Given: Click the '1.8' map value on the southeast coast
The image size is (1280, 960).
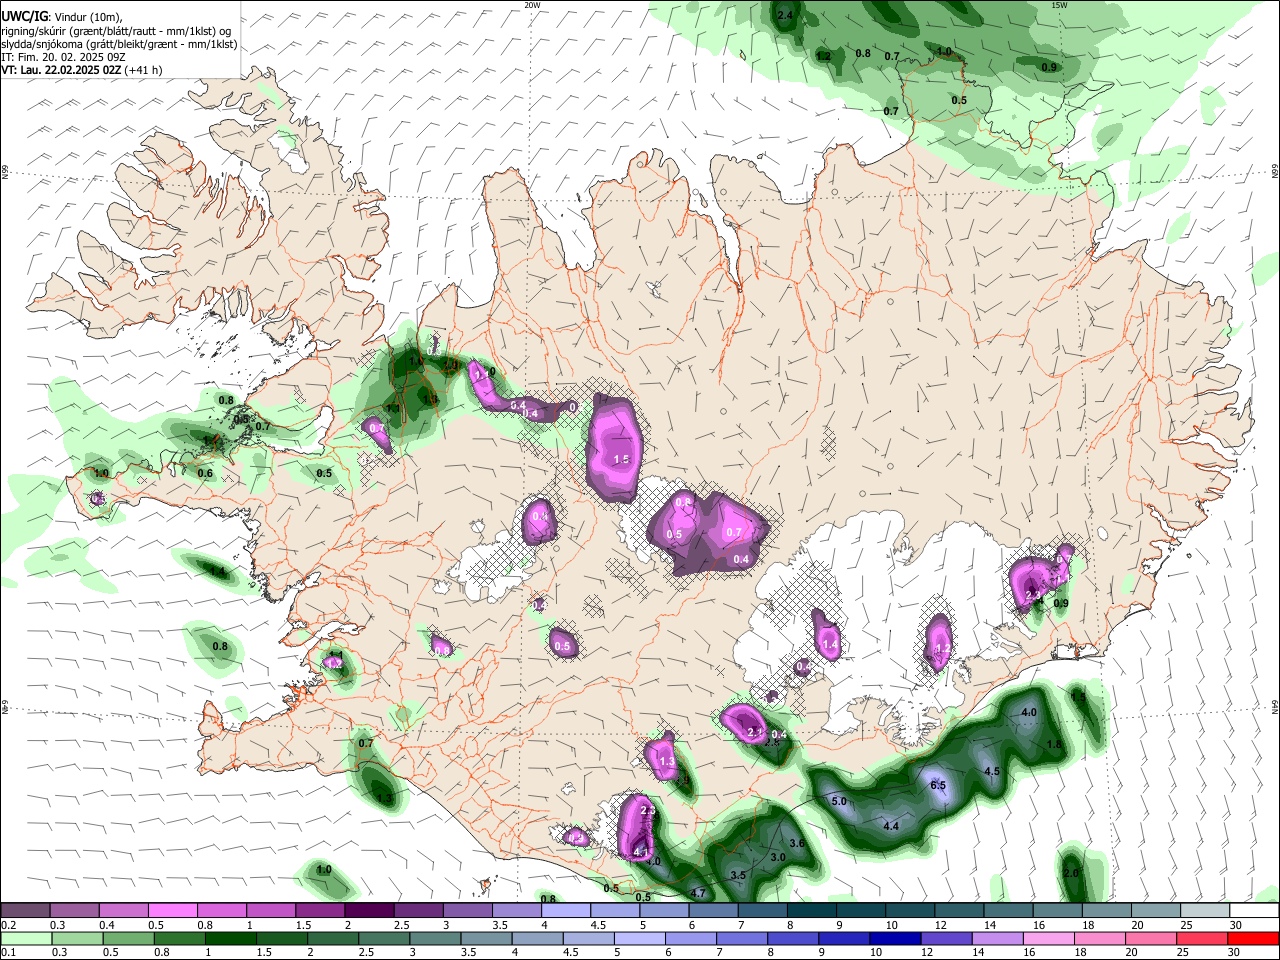Looking at the screenshot, I should point(1054,744).
